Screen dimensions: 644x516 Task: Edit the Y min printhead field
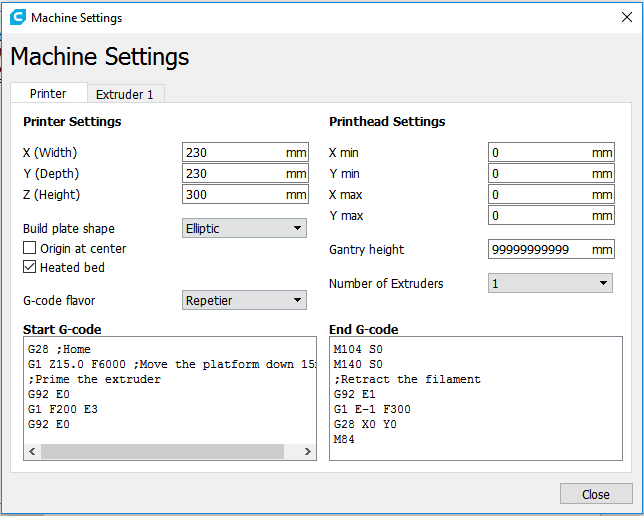551,173
